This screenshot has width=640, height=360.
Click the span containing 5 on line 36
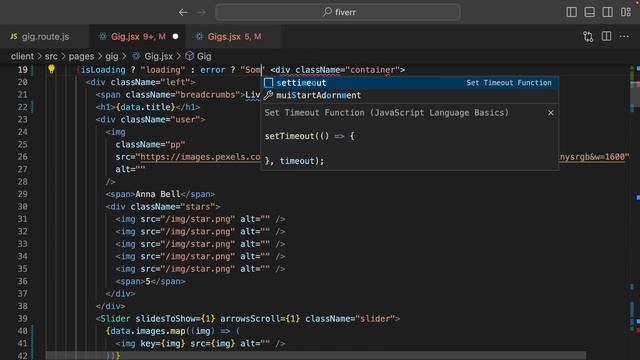pyautogui.click(x=151, y=282)
